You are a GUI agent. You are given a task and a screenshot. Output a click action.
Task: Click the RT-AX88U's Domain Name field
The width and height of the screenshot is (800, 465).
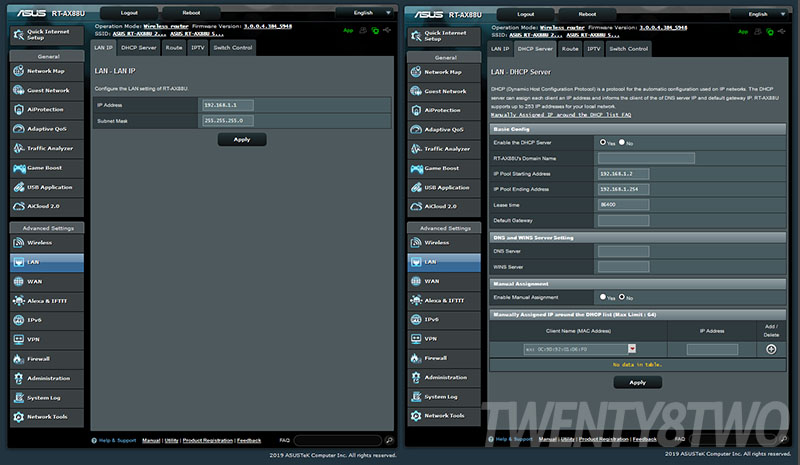click(x=646, y=158)
